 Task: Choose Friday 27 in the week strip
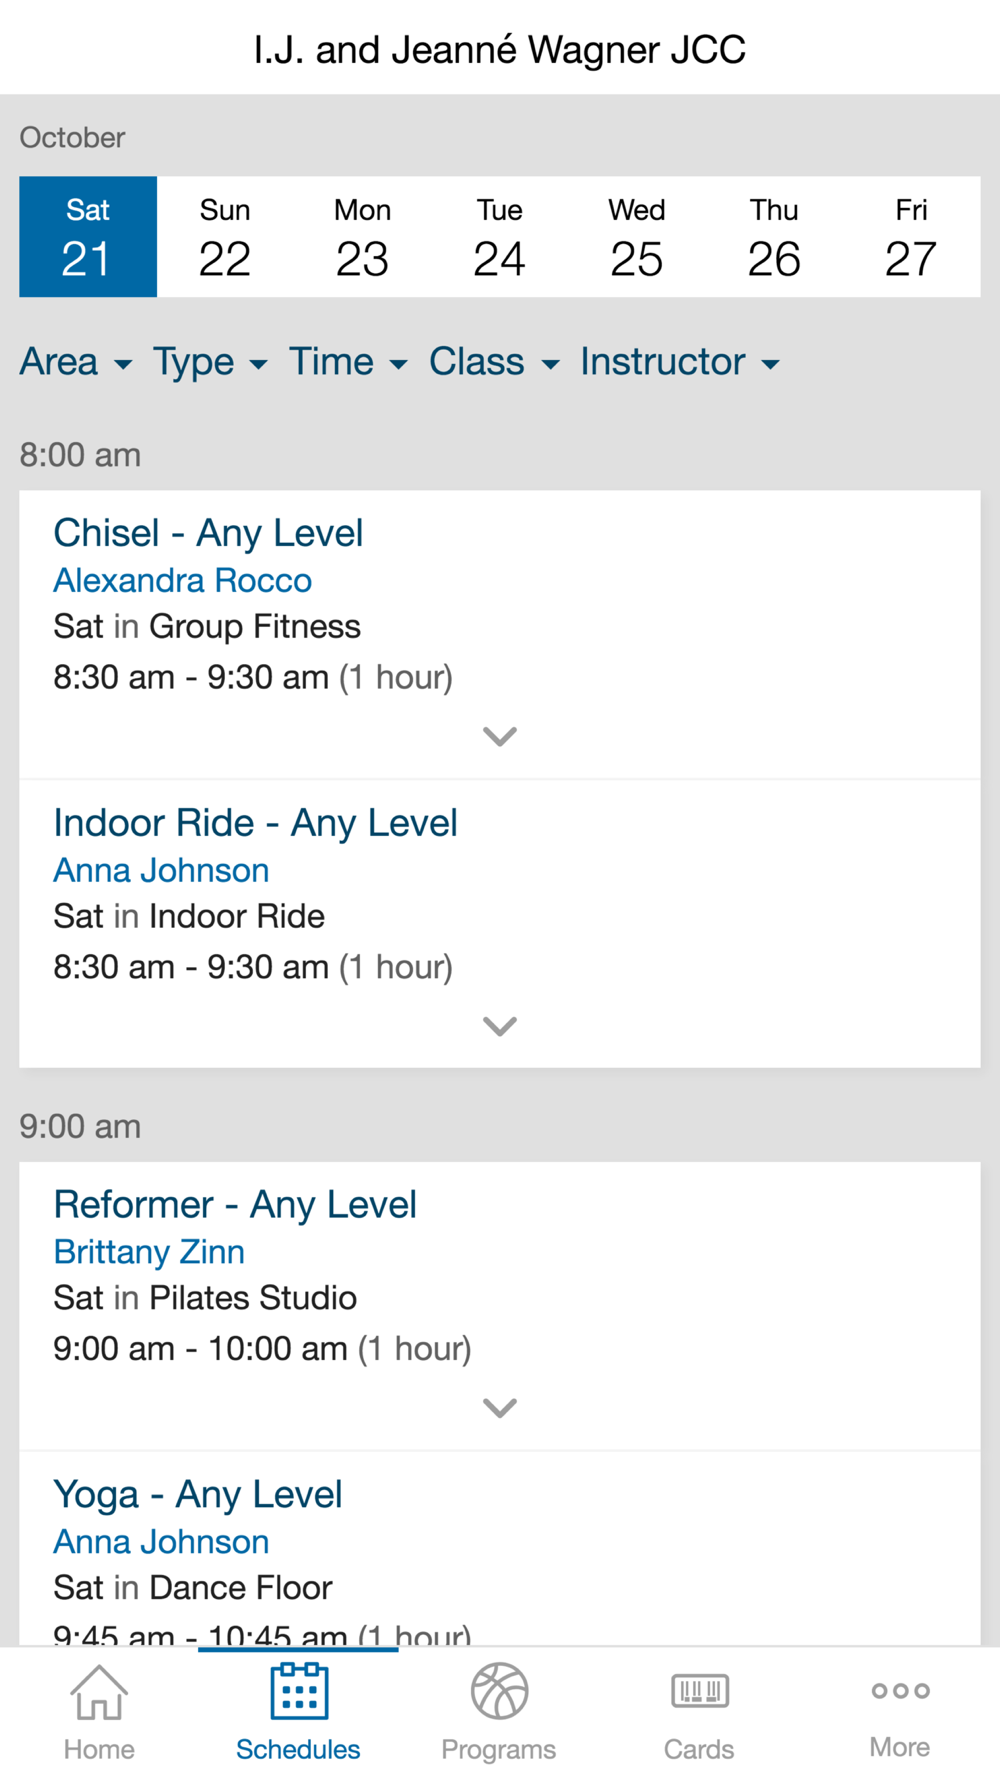coord(911,238)
